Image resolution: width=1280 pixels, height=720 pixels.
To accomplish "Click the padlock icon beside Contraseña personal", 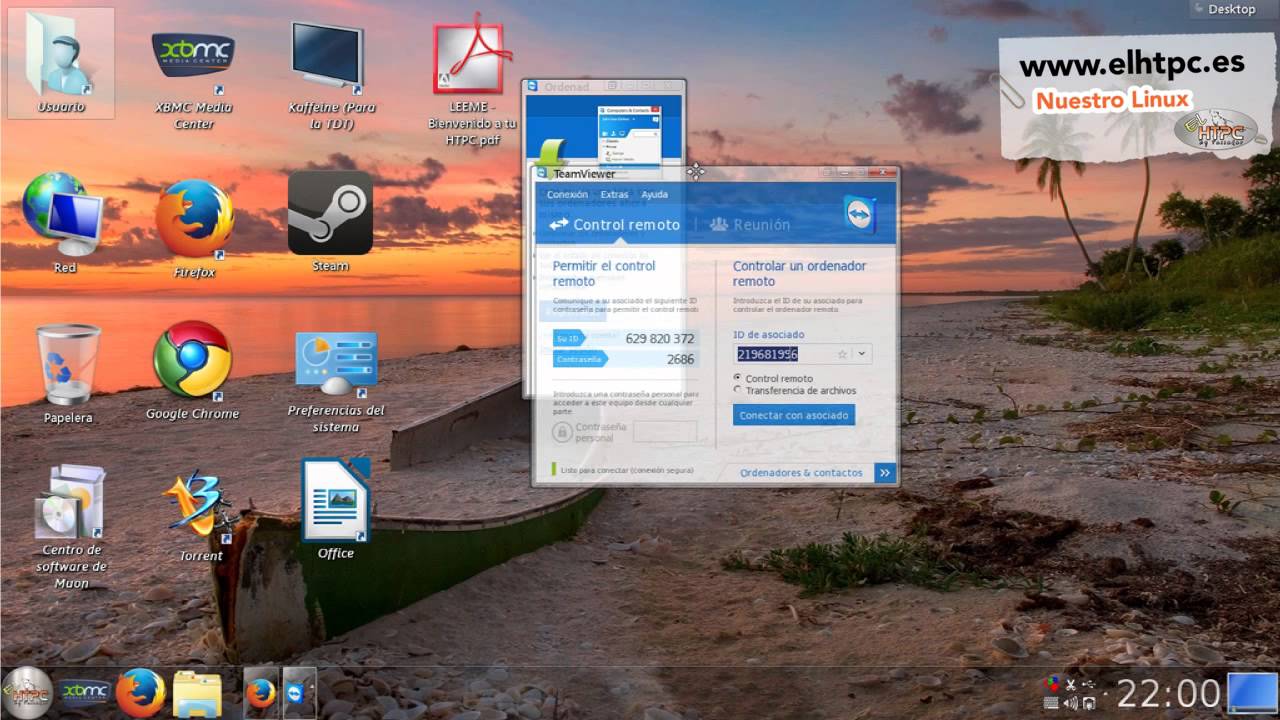I will [562, 432].
